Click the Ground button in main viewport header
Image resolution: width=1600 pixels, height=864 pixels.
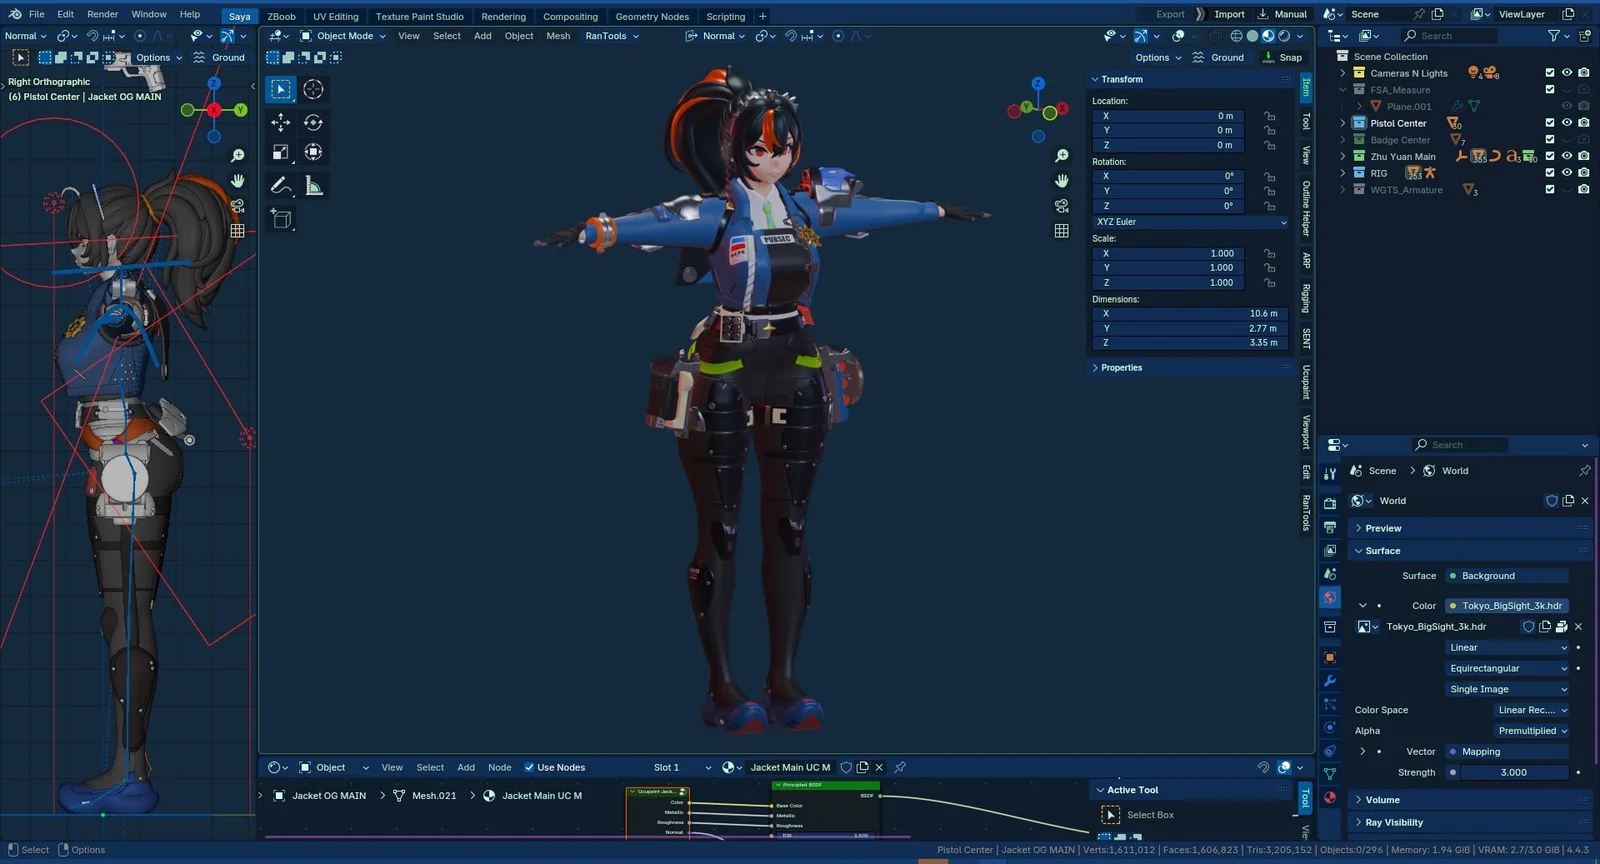point(1218,58)
